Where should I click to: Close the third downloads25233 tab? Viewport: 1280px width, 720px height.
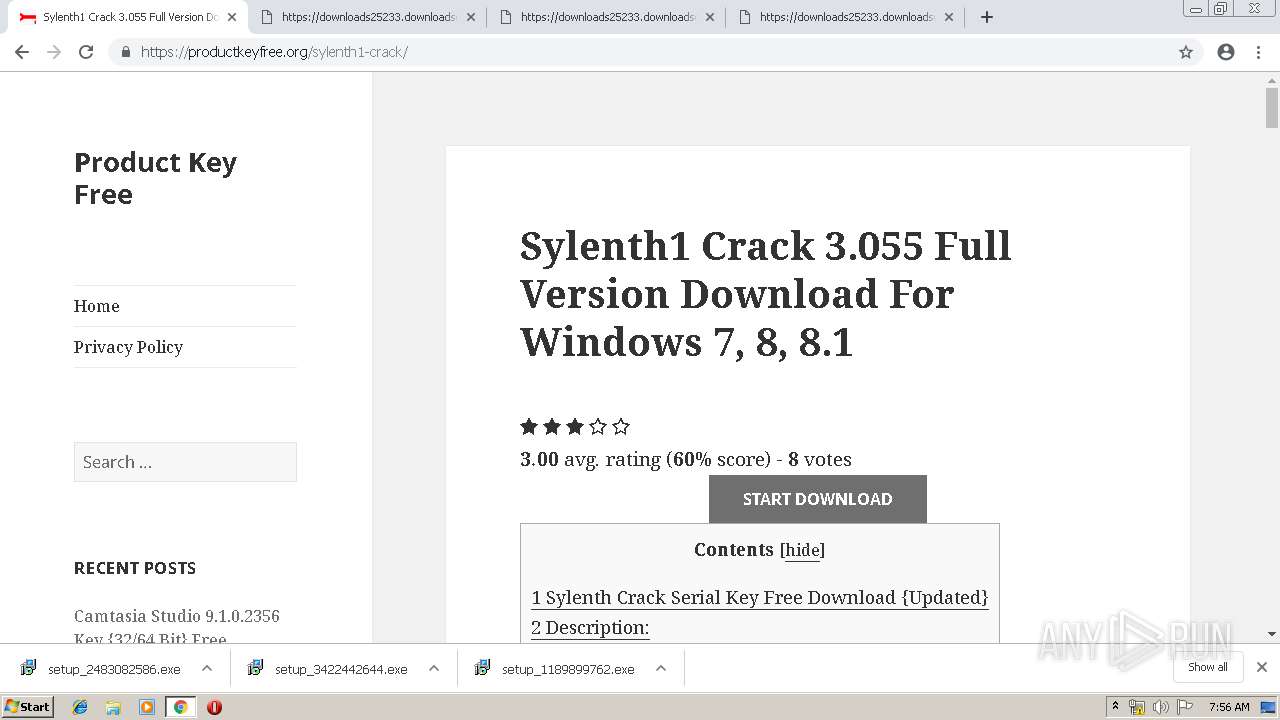tap(710, 17)
